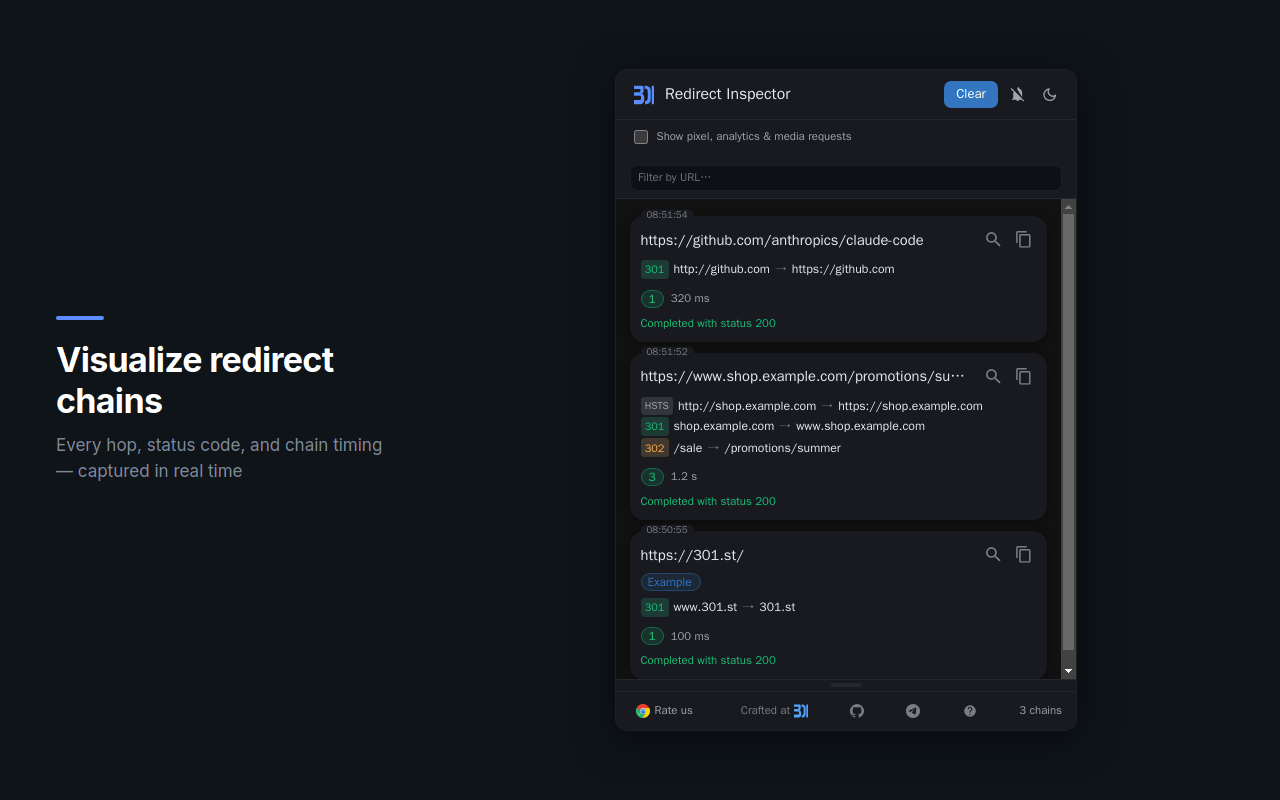
Task: Click Completed with status 200 under 301.st chain
Action: click(708, 661)
